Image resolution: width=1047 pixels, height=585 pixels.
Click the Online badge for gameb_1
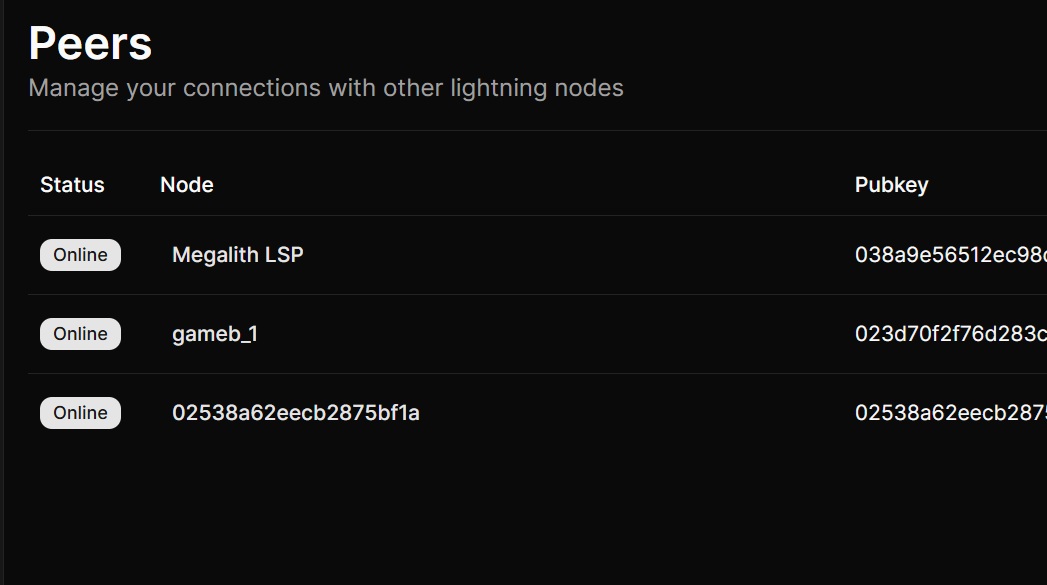click(80, 334)
